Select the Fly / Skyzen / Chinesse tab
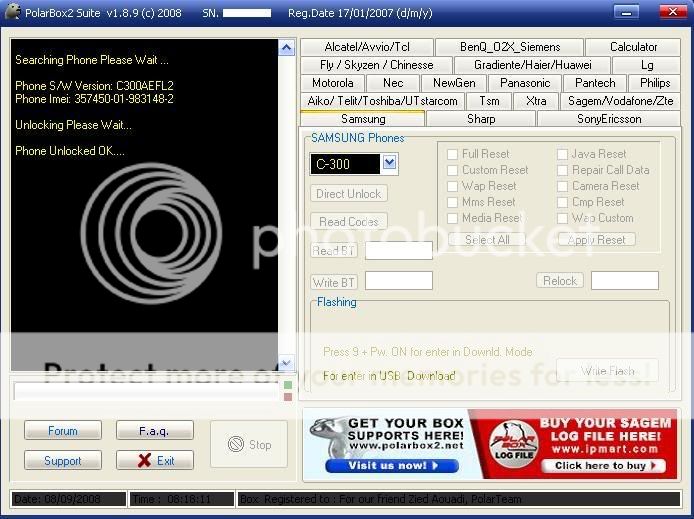The width and height of the screenshot is (694, 519). click(376, 65)
